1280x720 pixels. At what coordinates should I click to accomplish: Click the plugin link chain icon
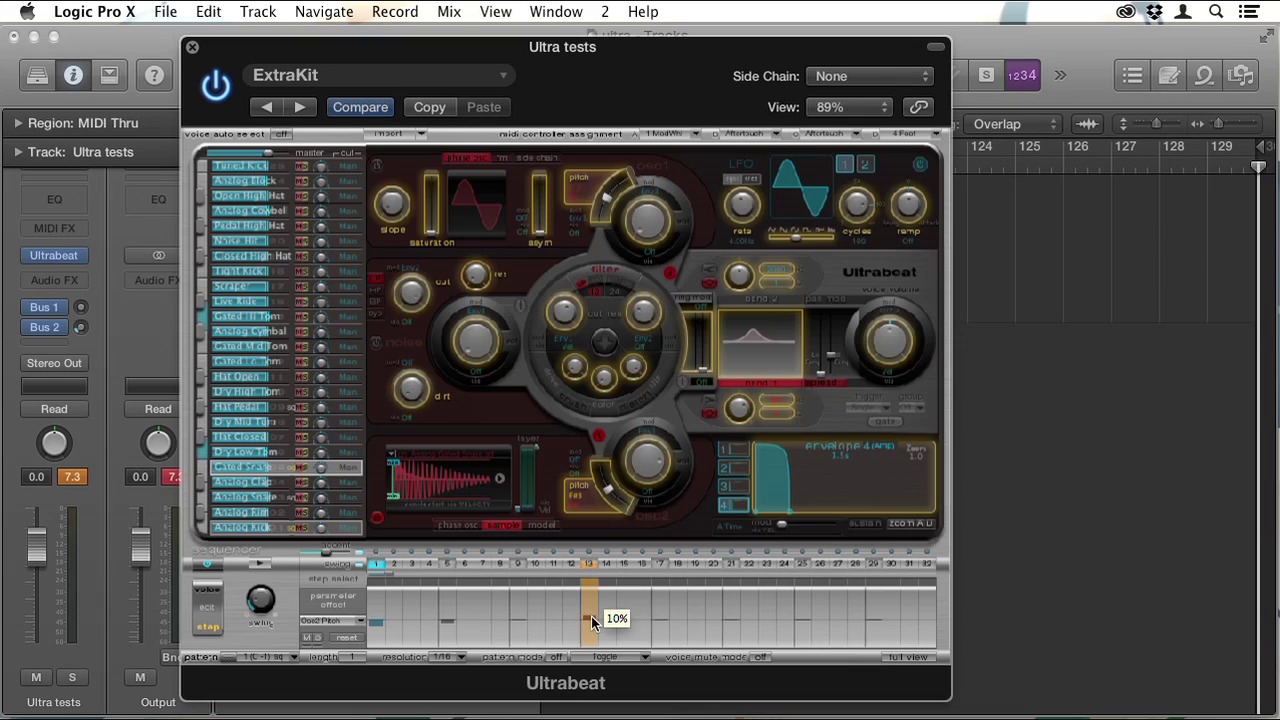click(918, 107)
